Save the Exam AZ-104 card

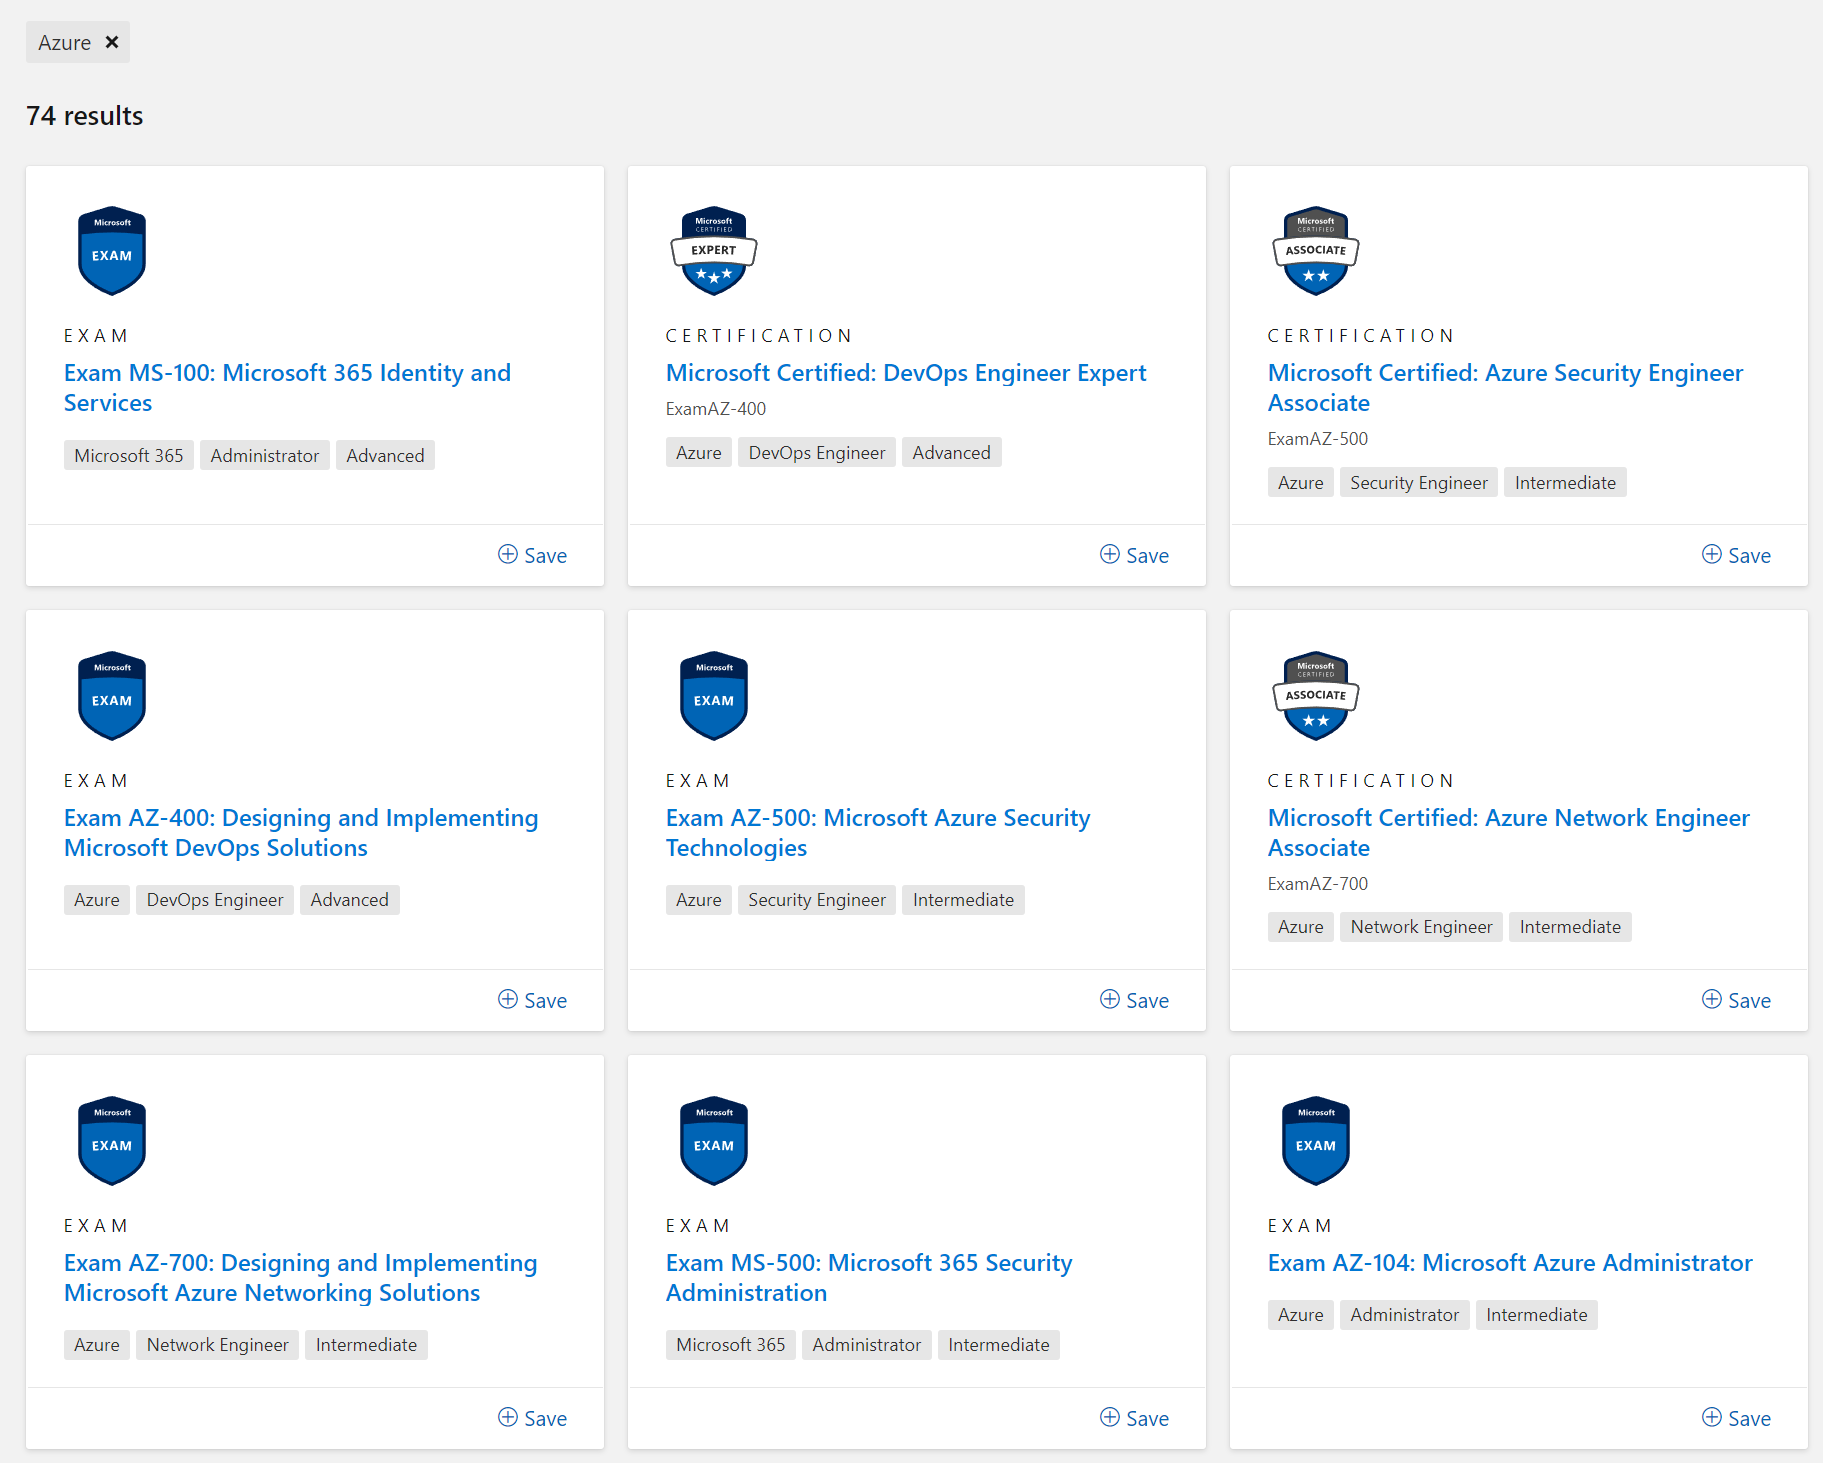(x=1737, y=1418)
